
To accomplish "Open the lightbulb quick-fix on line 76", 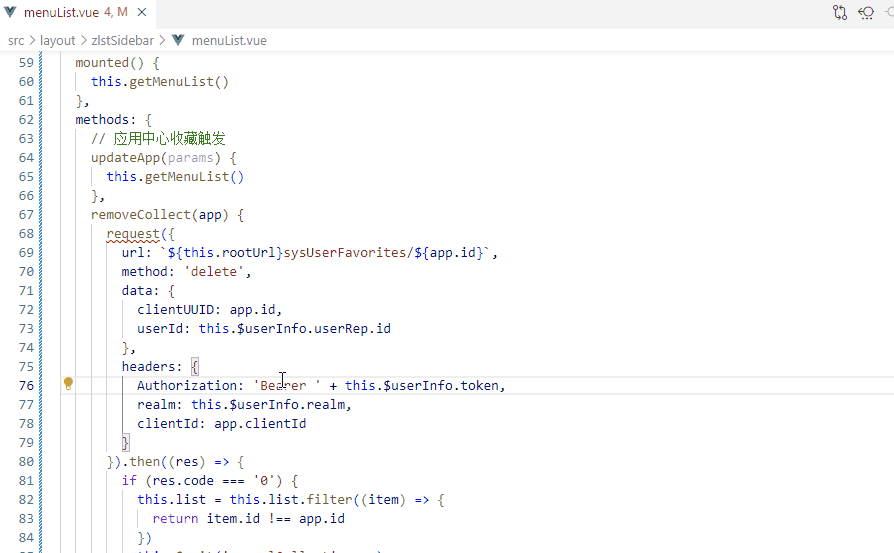I will [68, 384].
